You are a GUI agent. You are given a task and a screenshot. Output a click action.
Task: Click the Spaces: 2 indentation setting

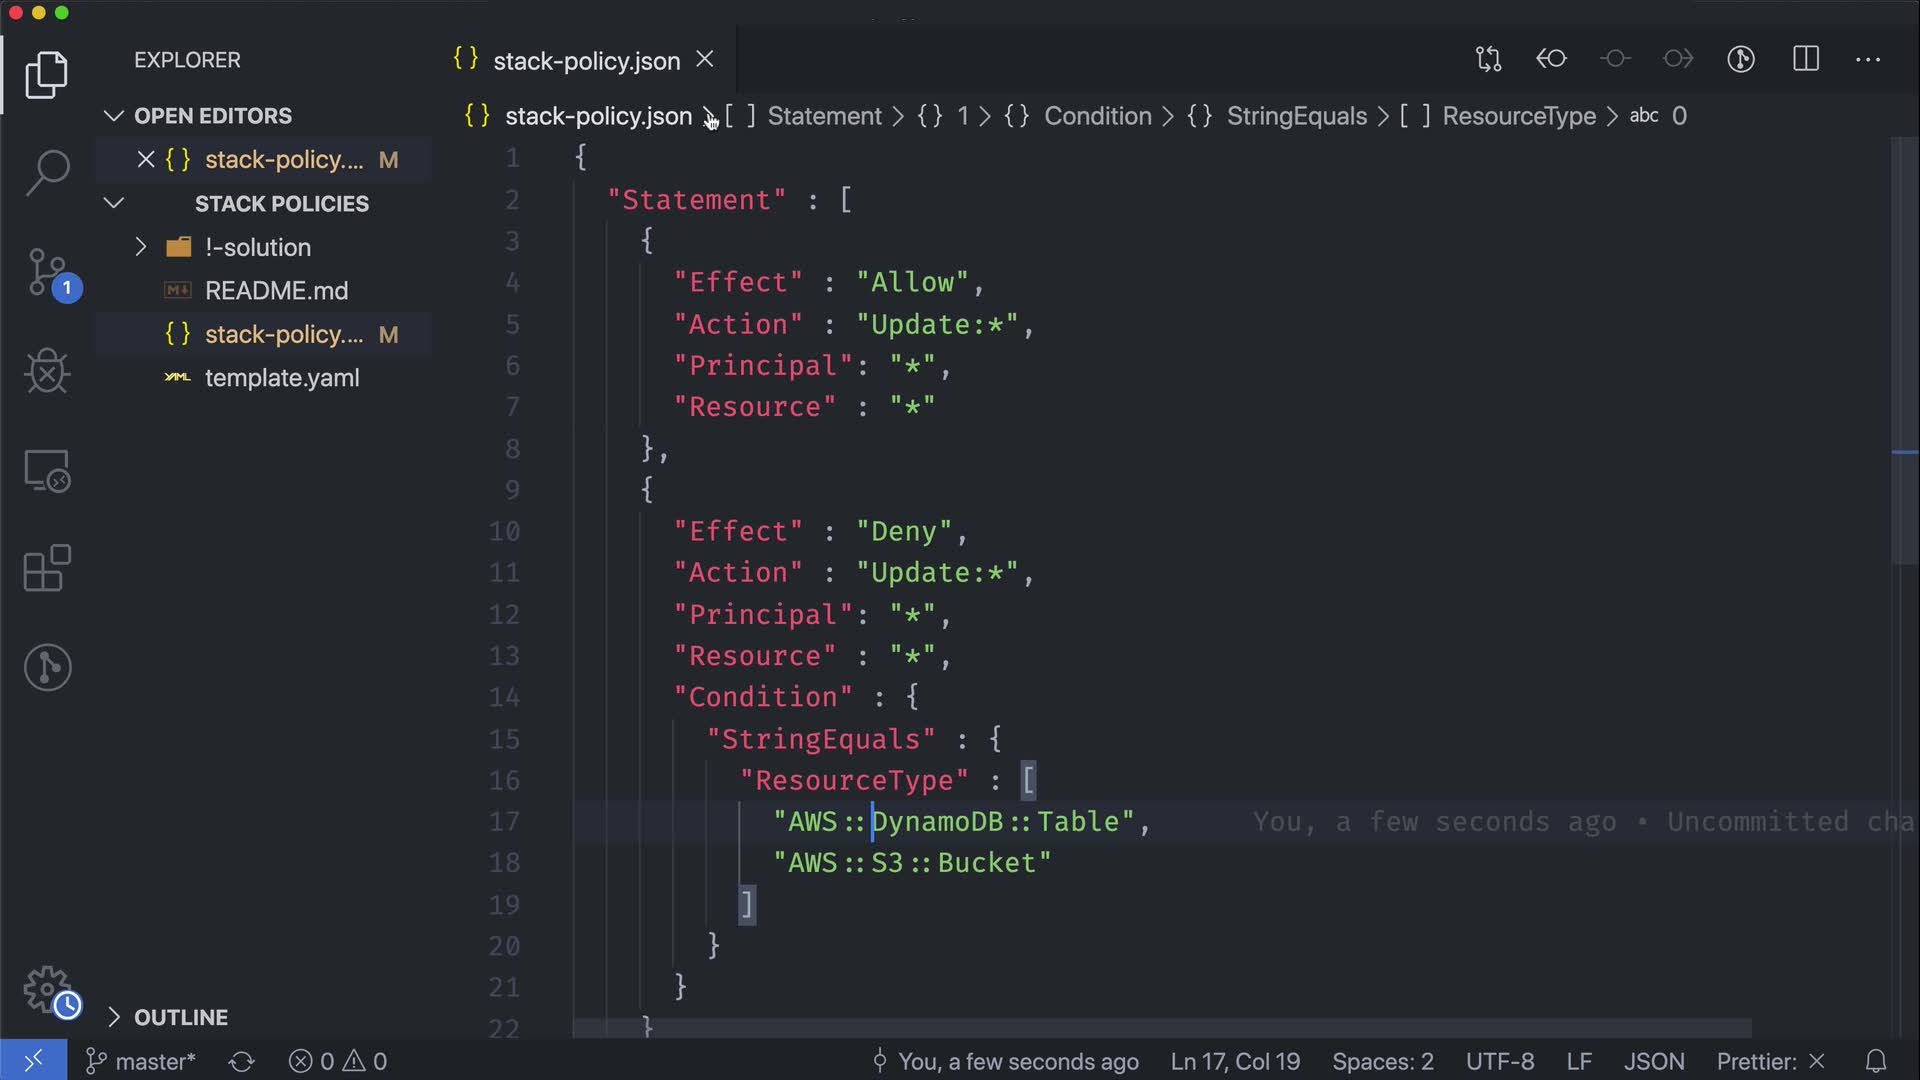(x=1382, y=1061)
